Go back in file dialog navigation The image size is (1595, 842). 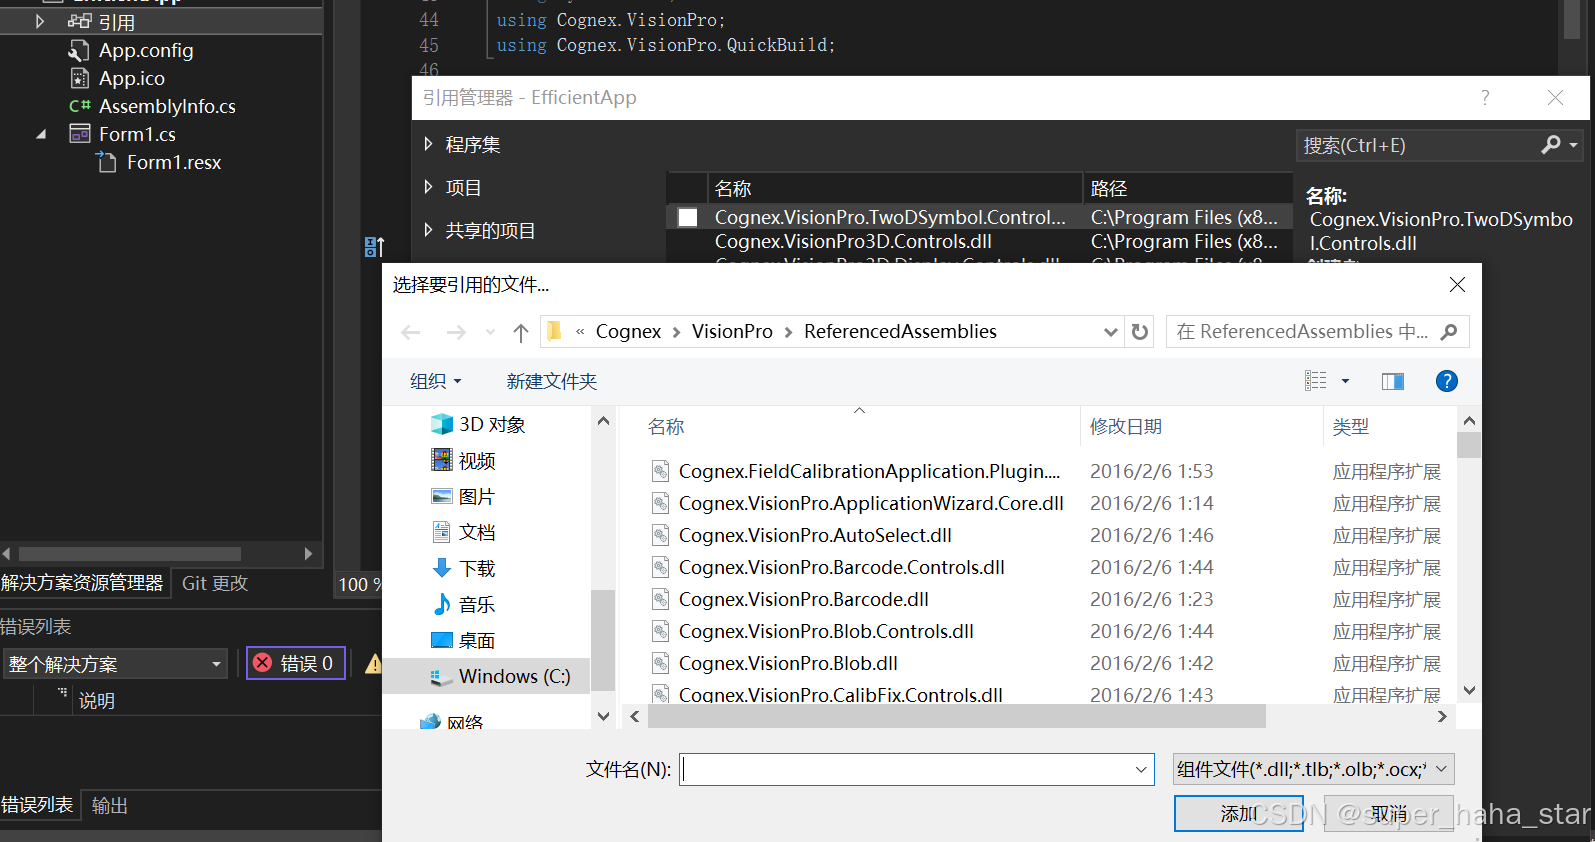[411, 332]
